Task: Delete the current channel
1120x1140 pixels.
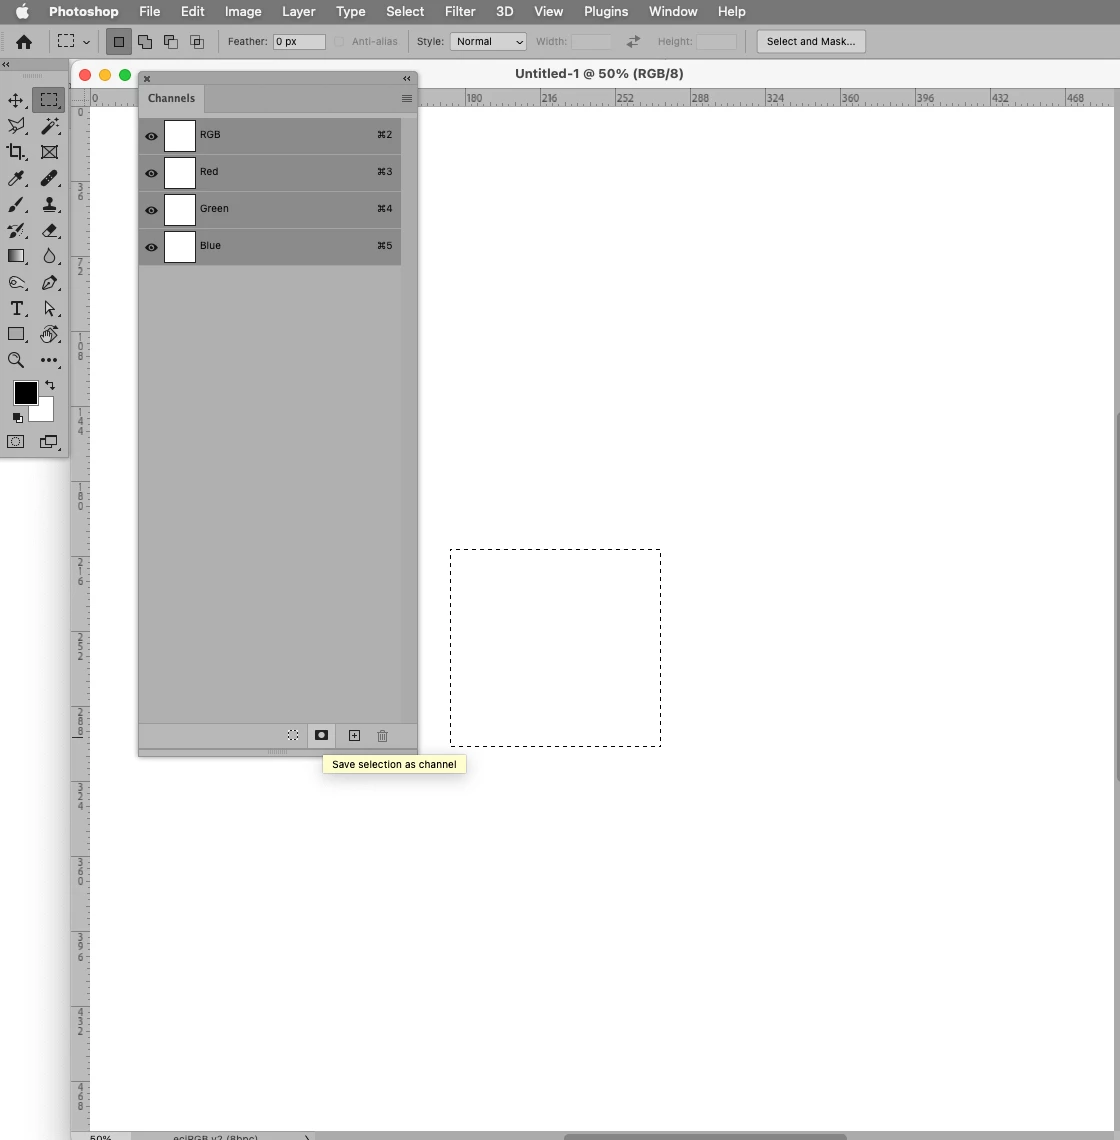Action: tap(383, 736)
